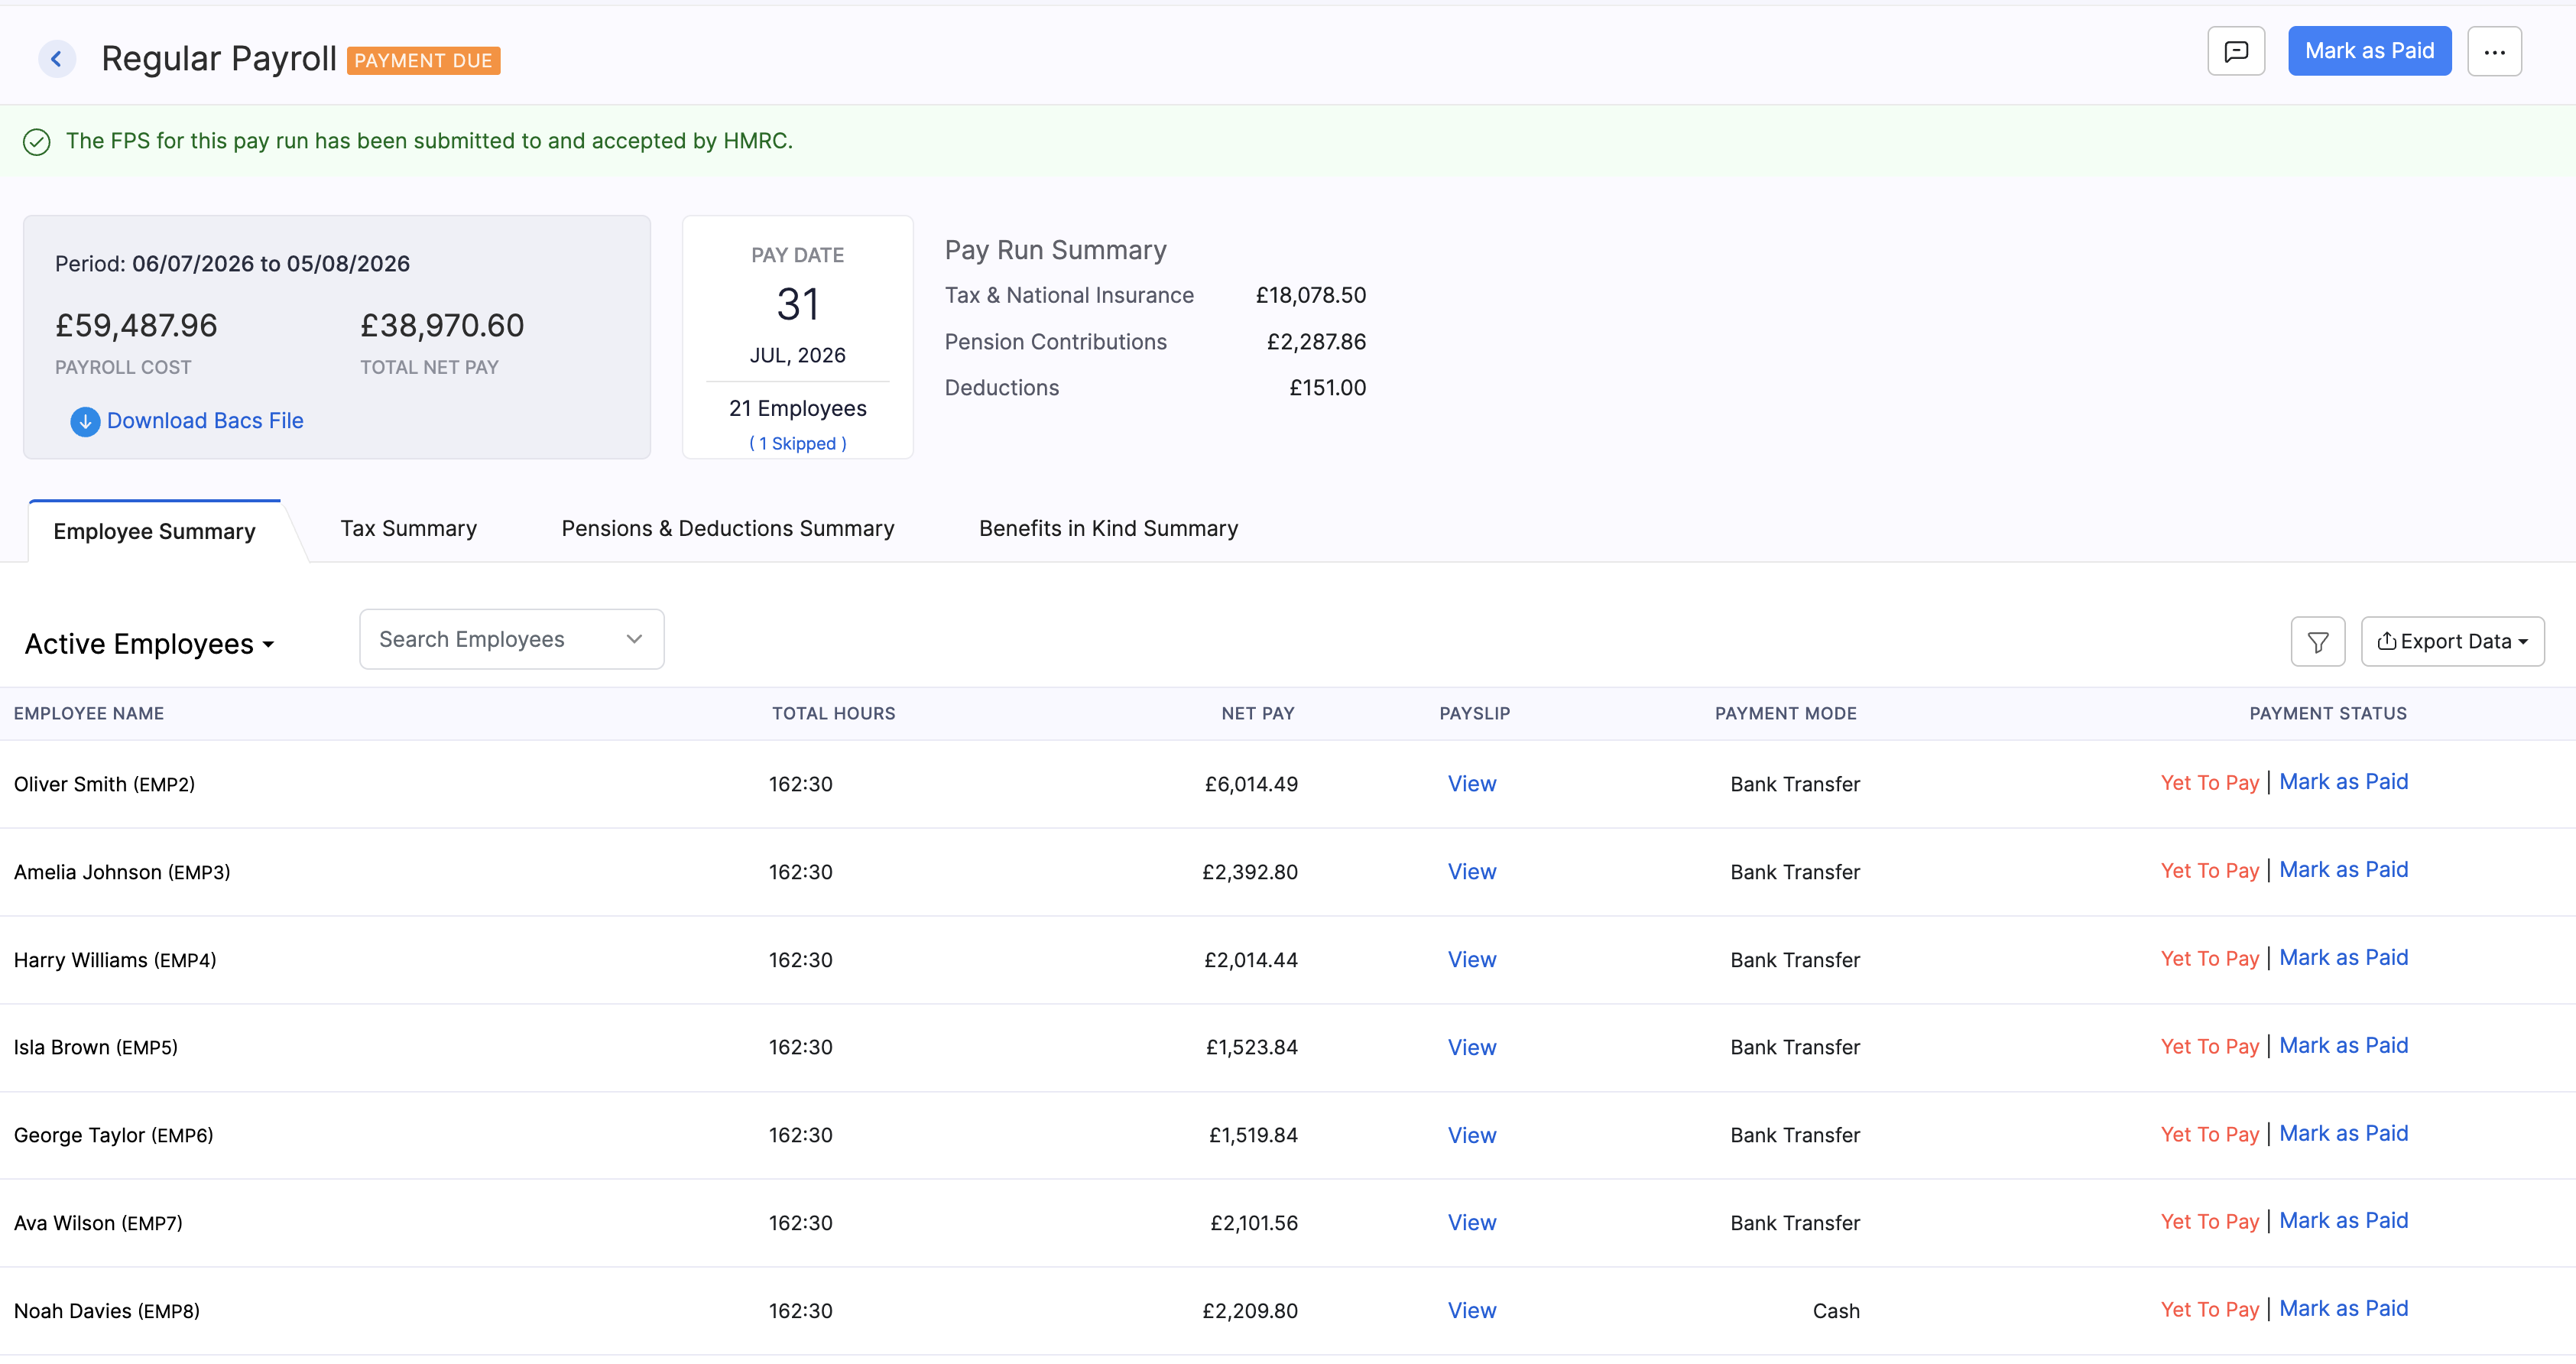Viewport: 2576px width, 1364px height.
Task: Mark Isla Brown as paid
Action: pyautogui.click(x=2343, y=1046)
